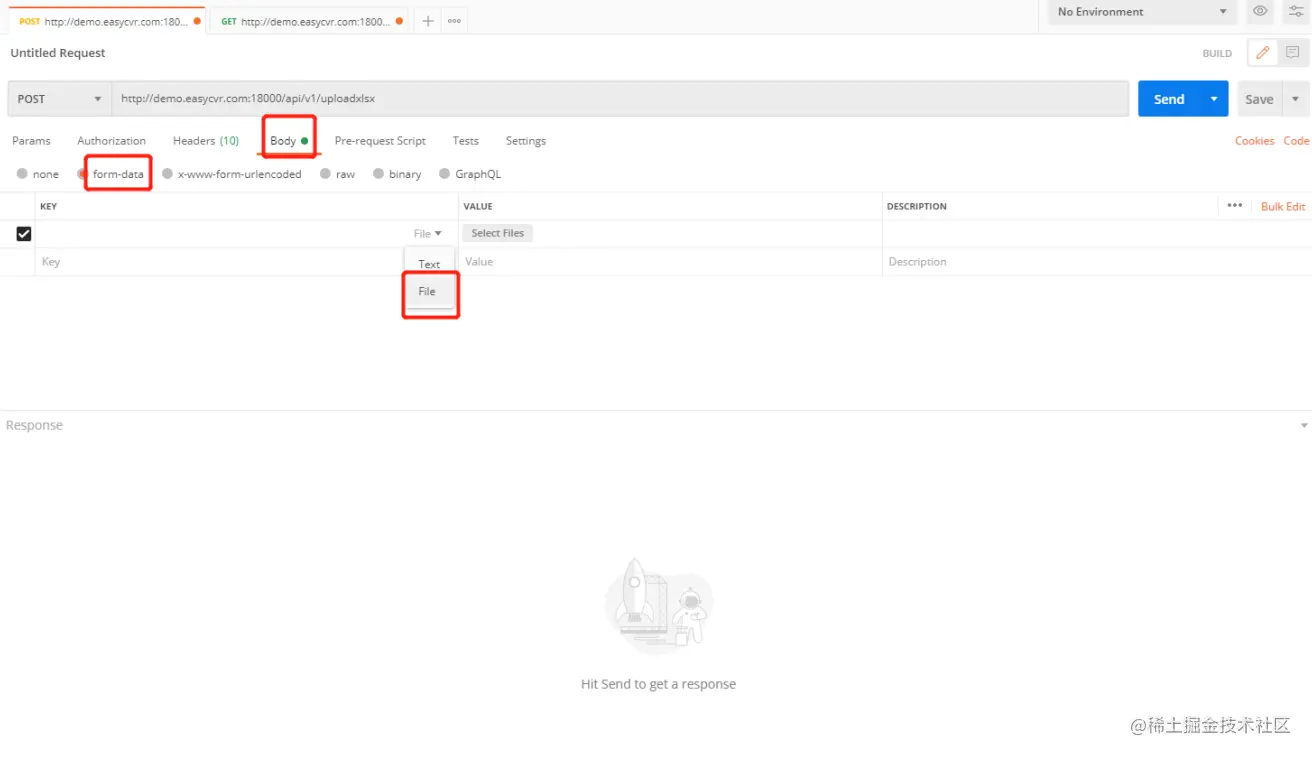This screenshot has height=757, width=1312.
Task: Select the GraphQL body radio option
Action: point(445,174)
